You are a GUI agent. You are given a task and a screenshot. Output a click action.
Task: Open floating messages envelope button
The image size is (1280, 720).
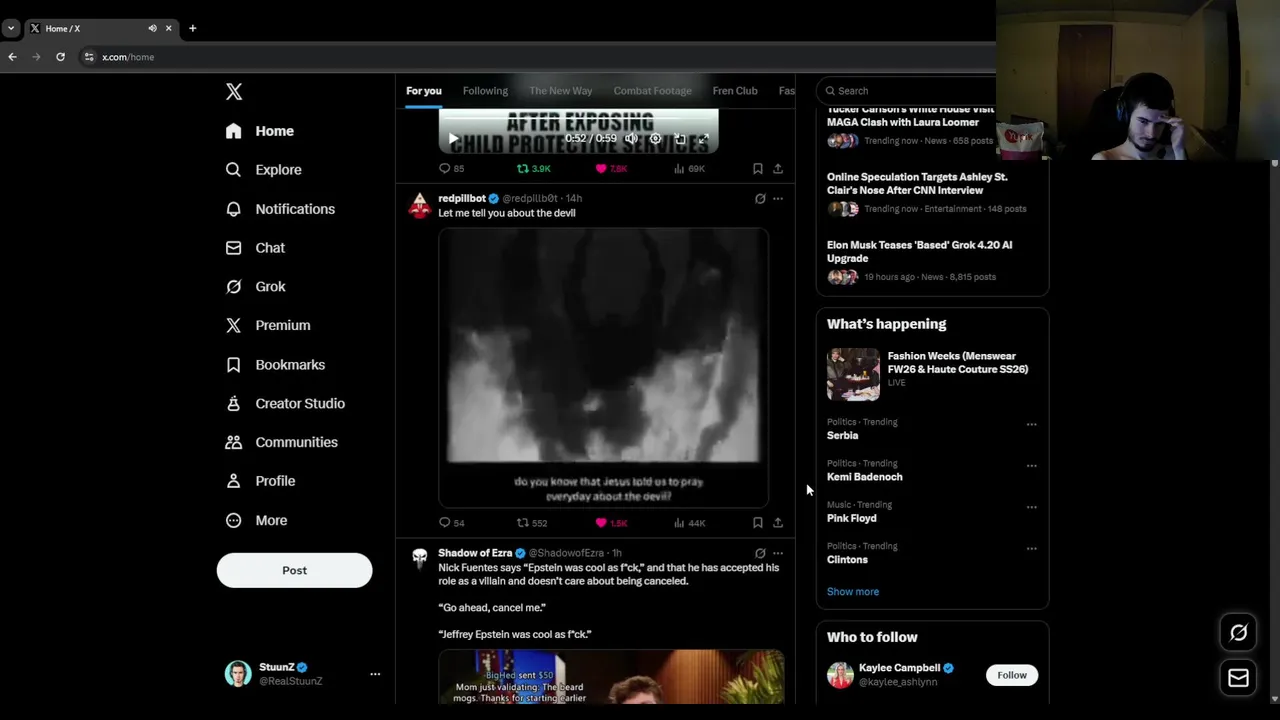(x=1238, y=678)
